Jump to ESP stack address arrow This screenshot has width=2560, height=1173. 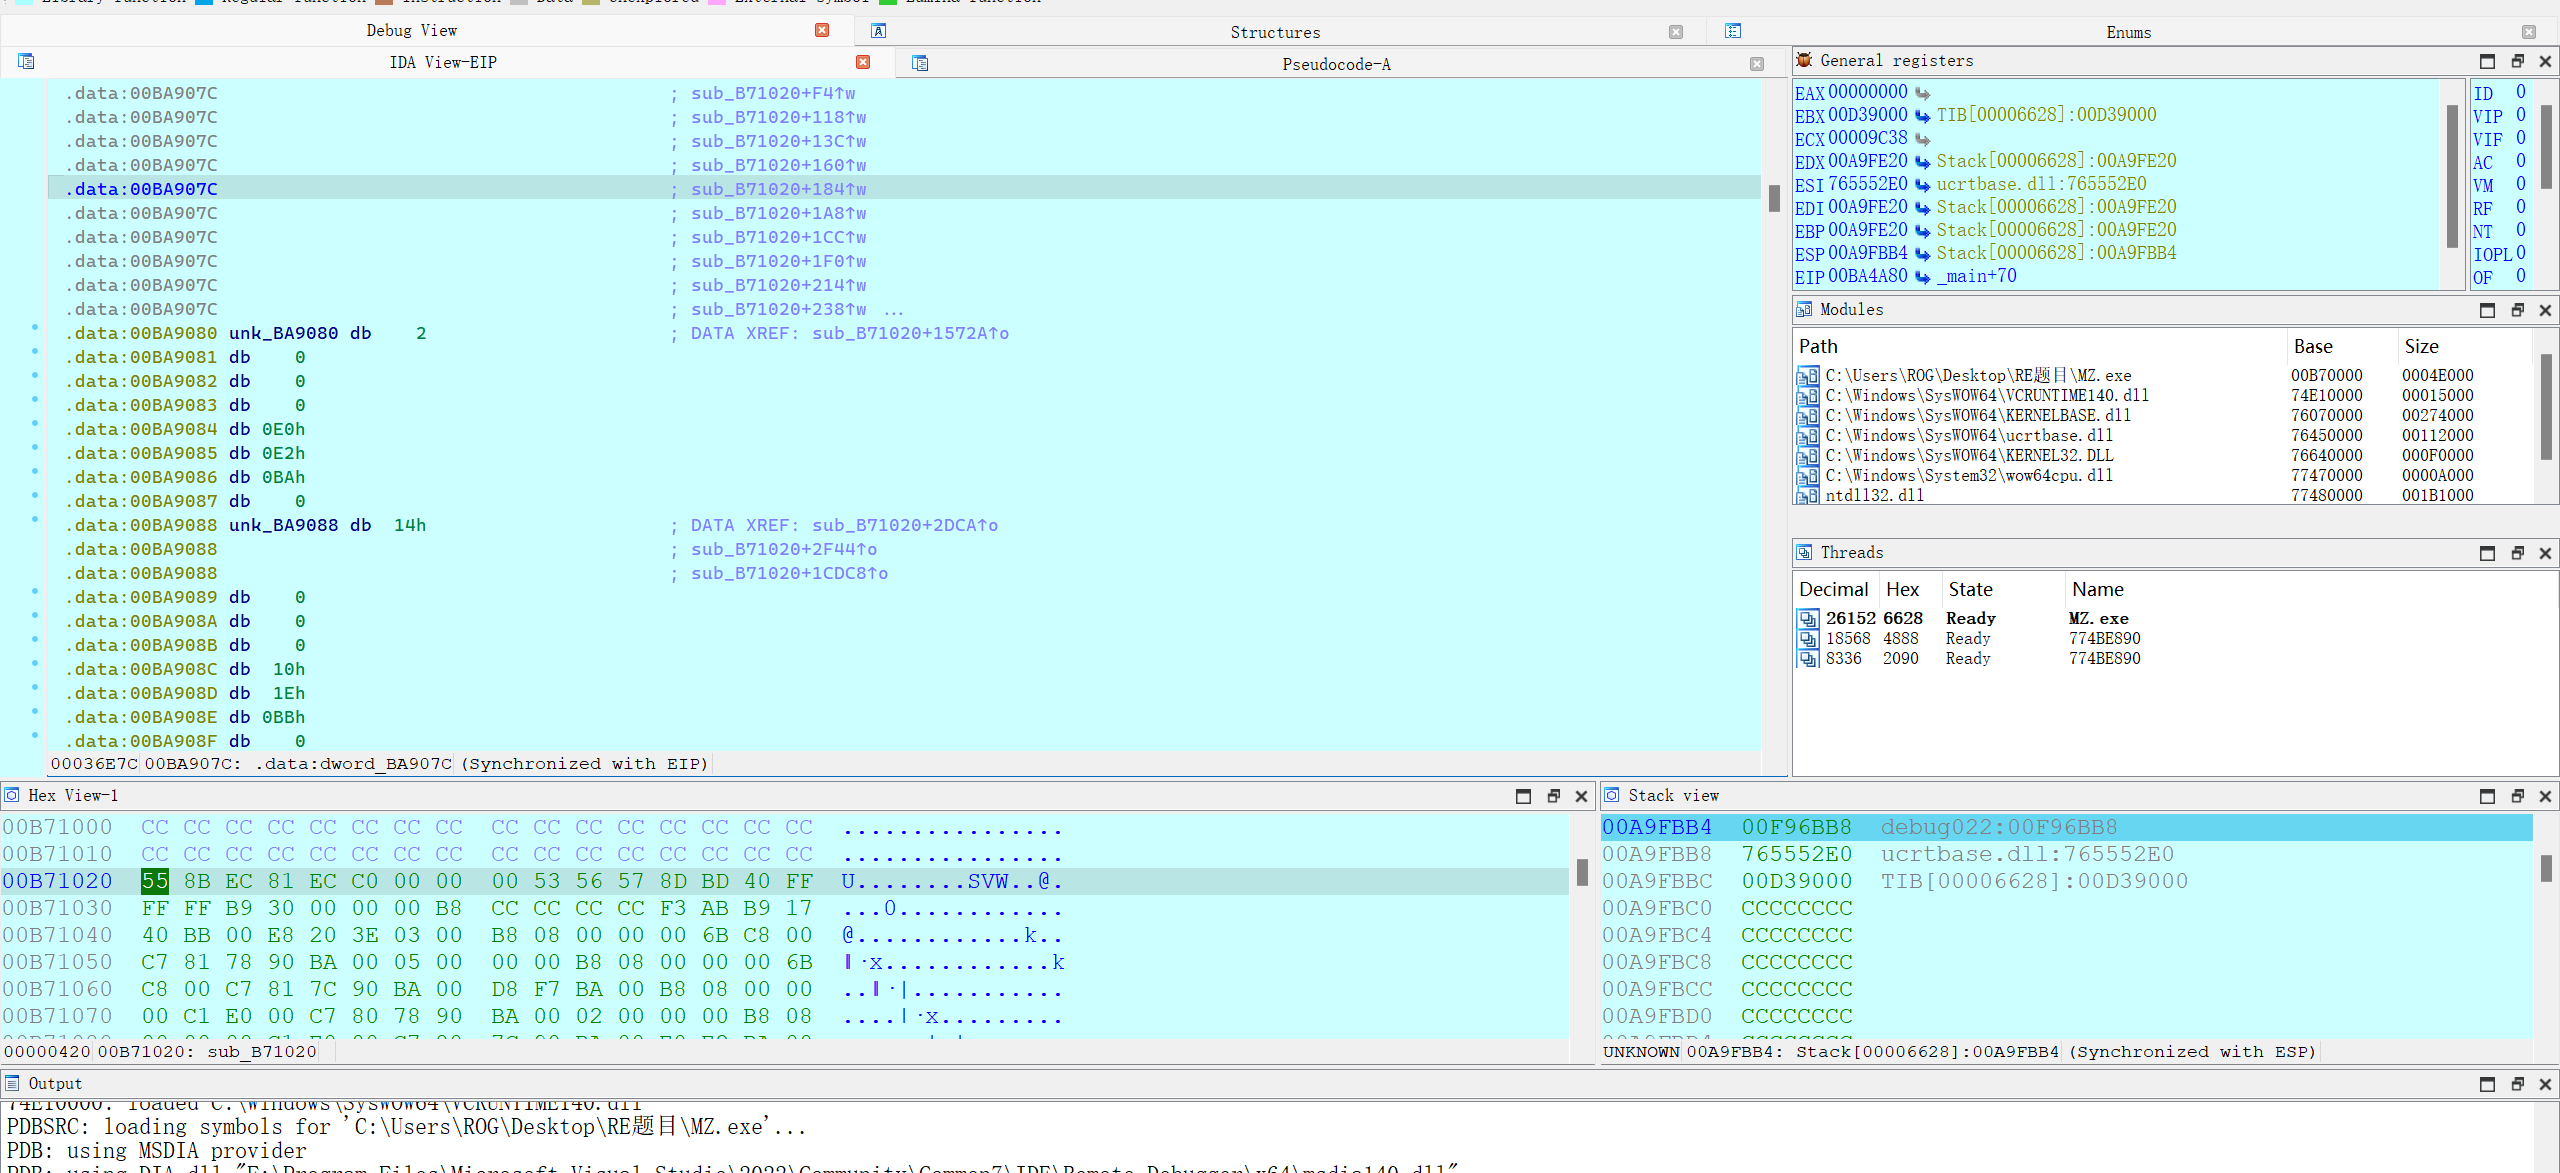click(x=1922, y=254)
